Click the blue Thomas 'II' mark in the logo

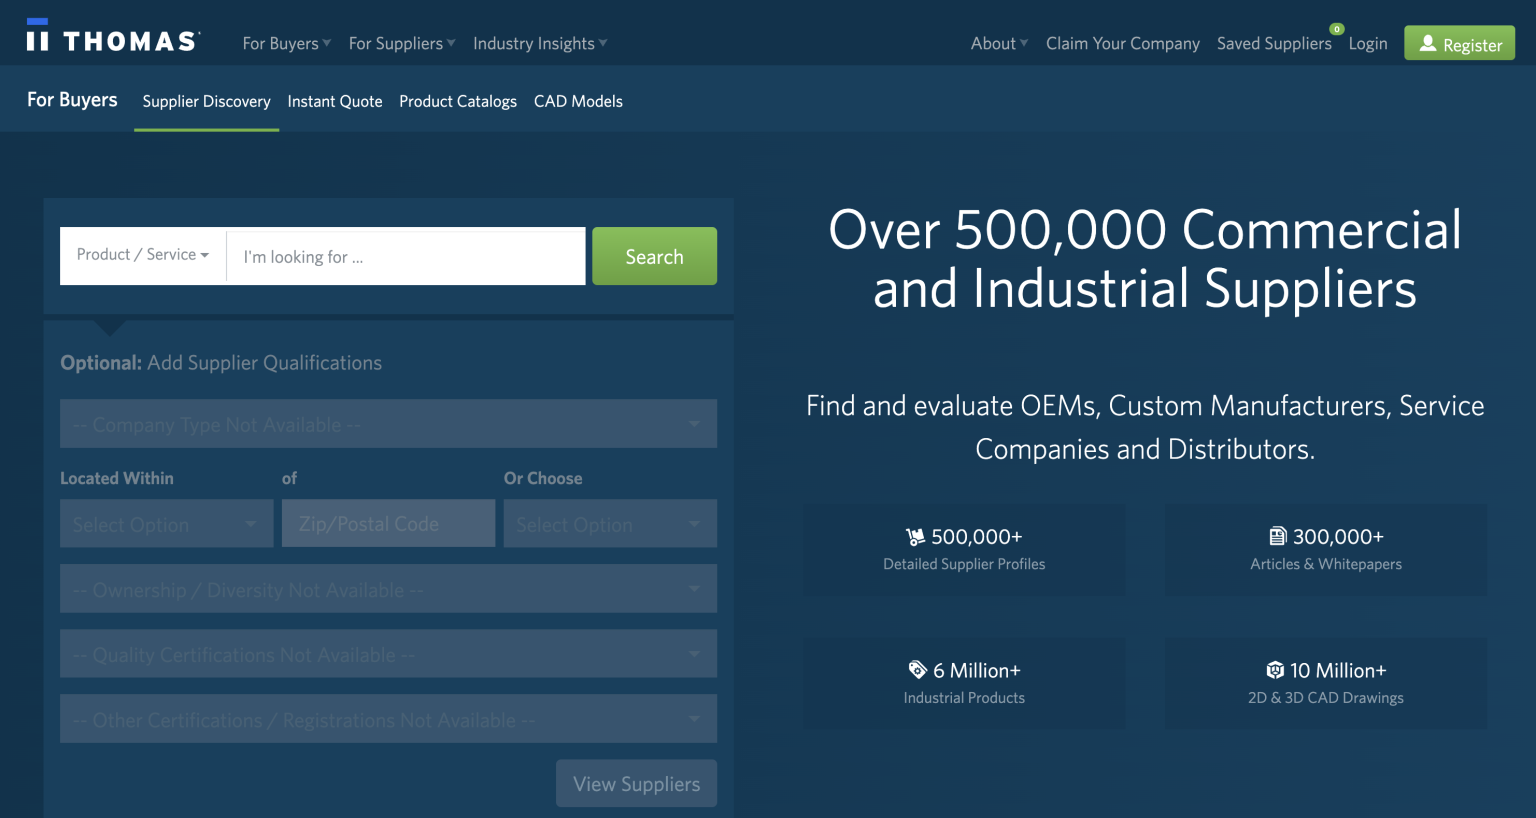click(39, 34)
